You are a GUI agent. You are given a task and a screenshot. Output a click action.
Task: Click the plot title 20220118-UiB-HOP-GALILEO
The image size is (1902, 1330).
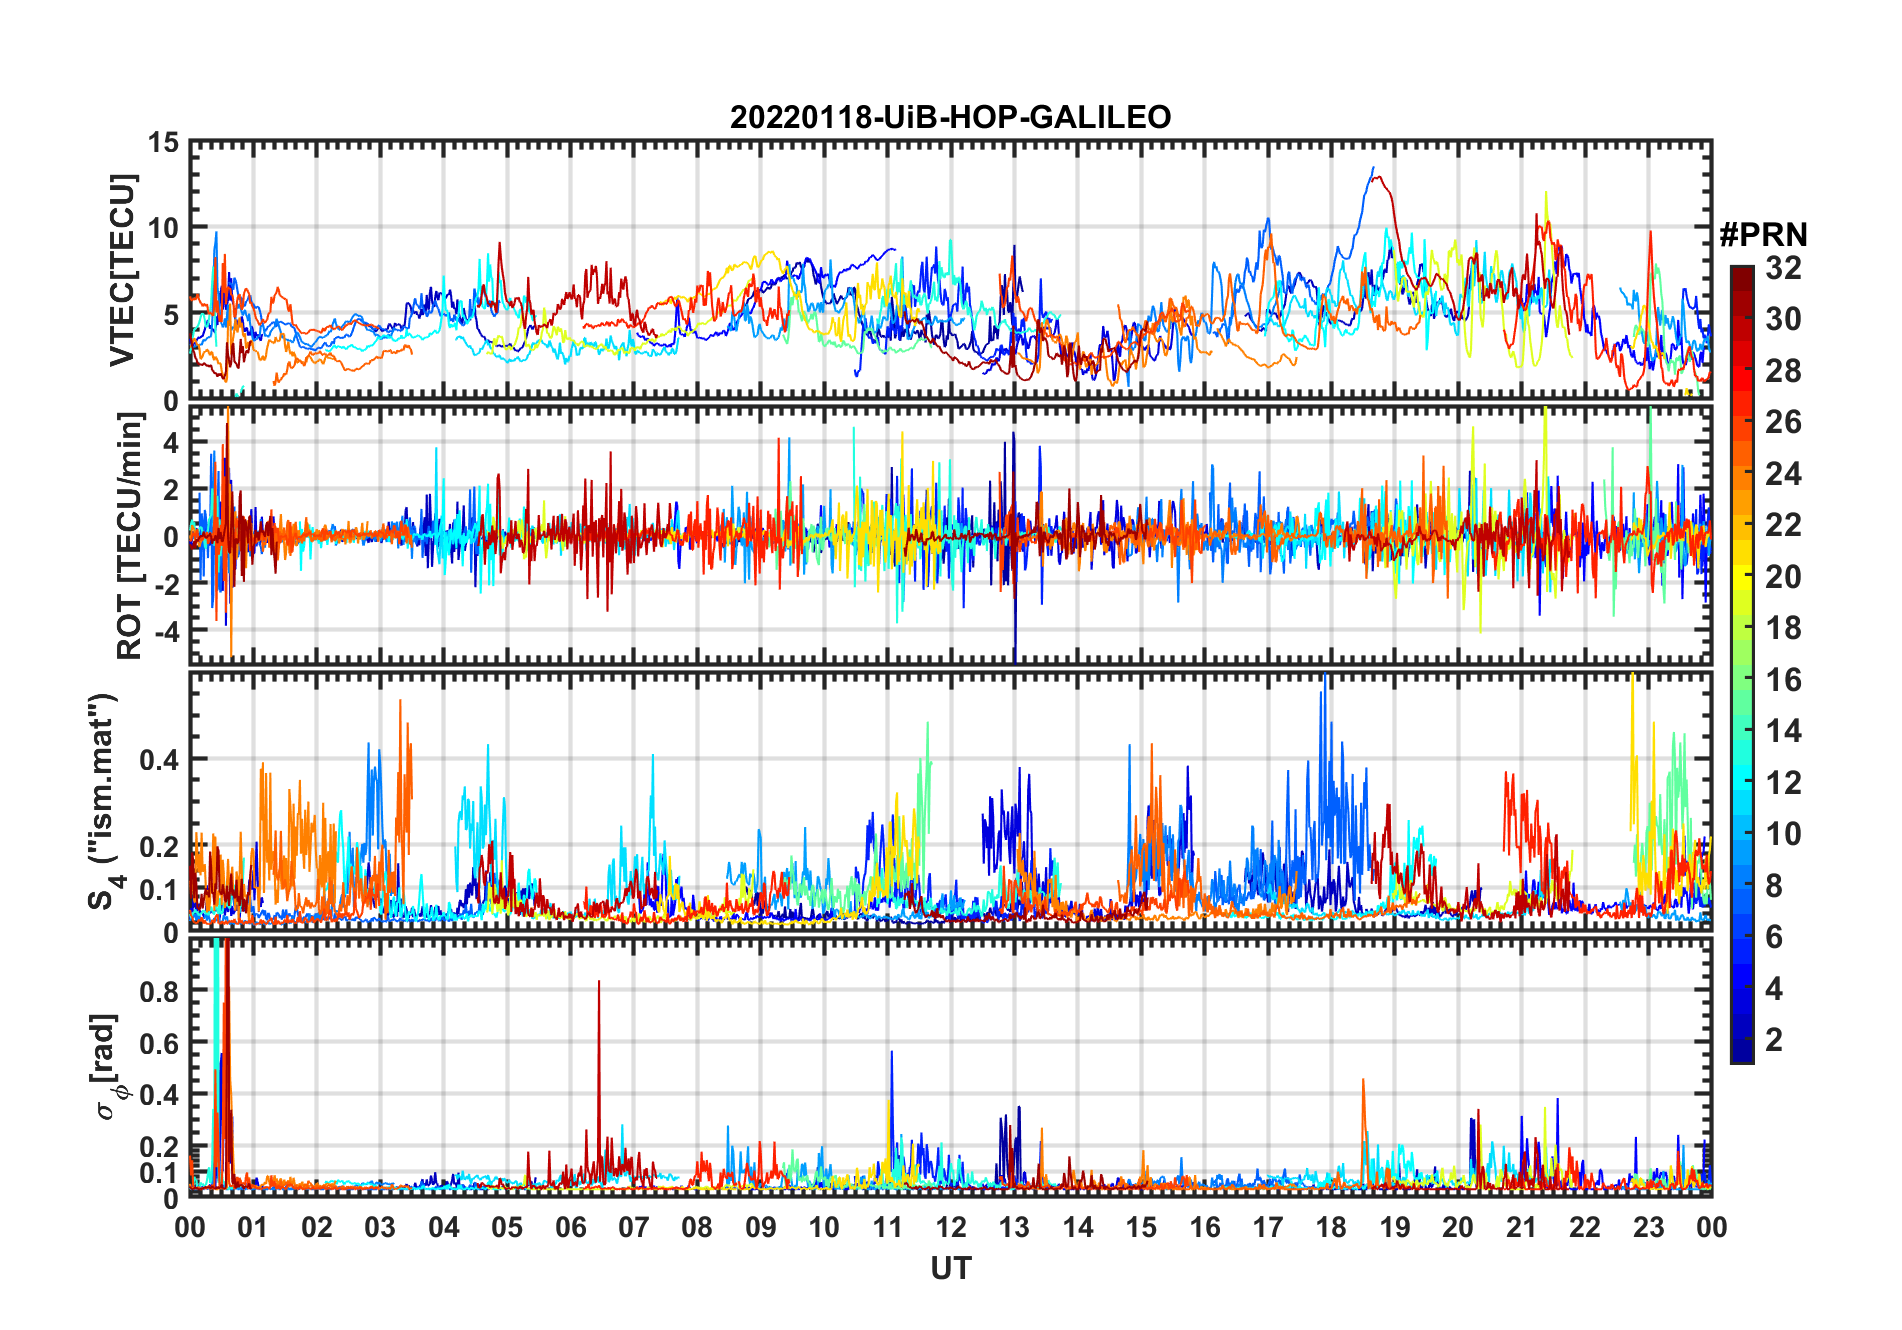(950, 117)
